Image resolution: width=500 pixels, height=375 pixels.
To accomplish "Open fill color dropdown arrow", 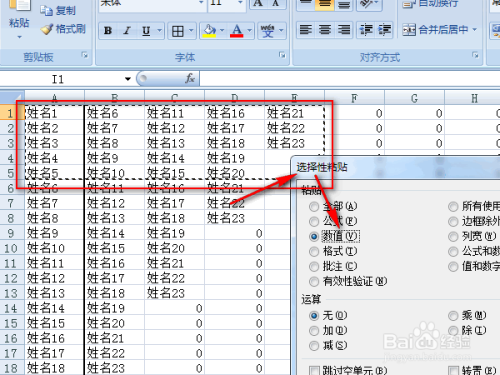I will point(222,31).
